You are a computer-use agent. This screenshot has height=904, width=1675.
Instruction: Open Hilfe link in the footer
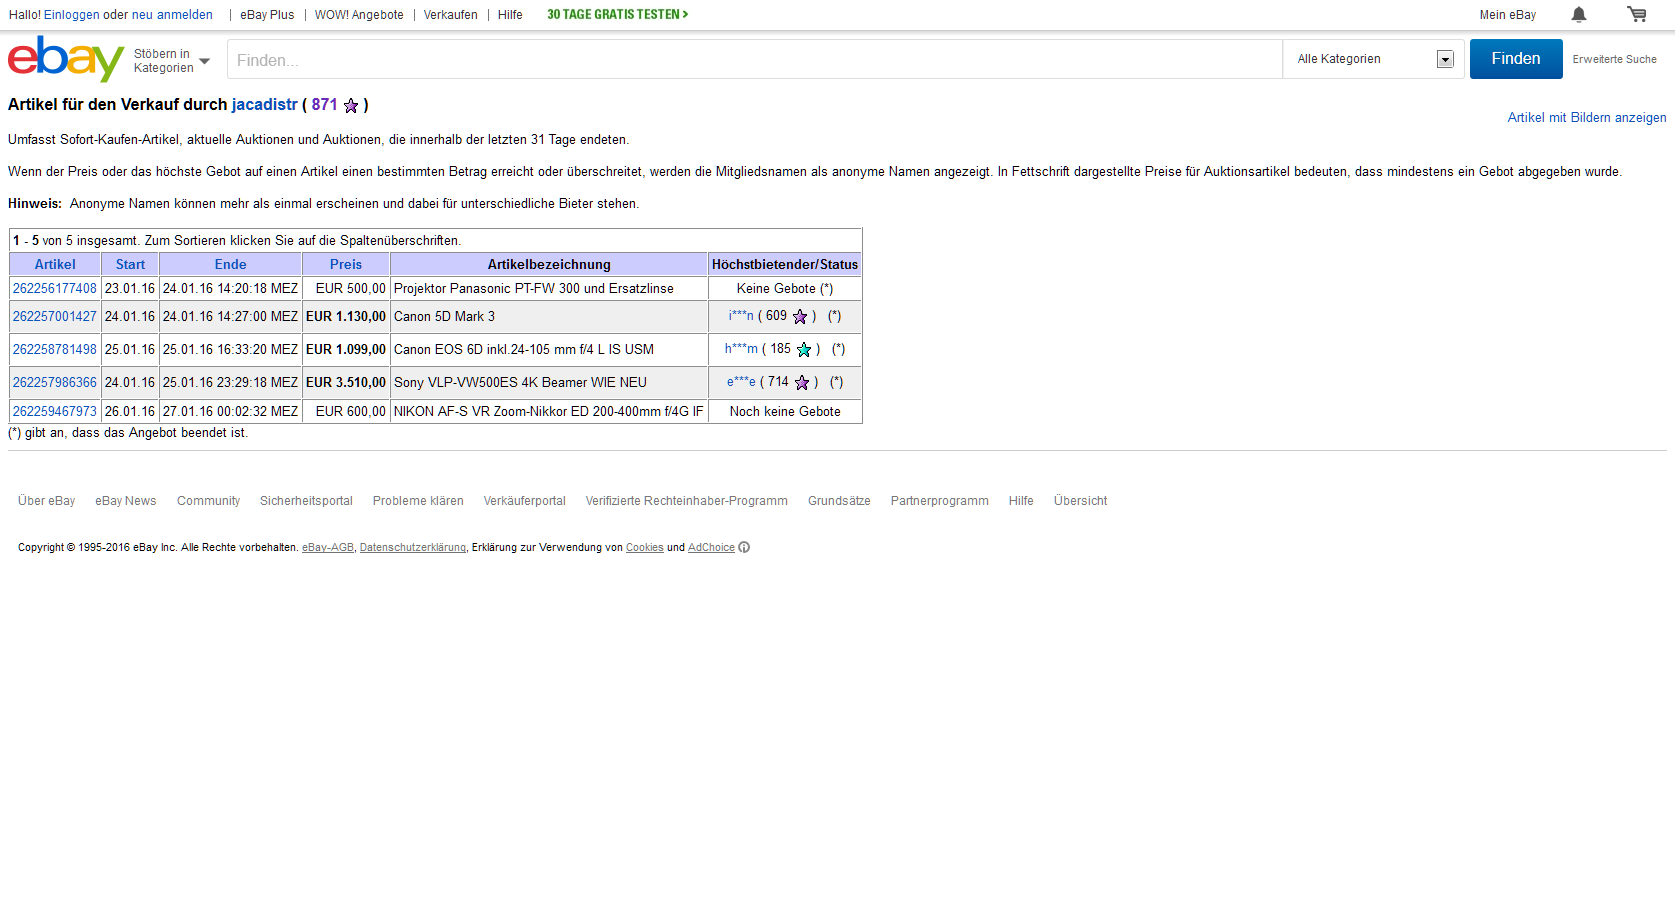pyautogui.click(x=1021, y=501)
